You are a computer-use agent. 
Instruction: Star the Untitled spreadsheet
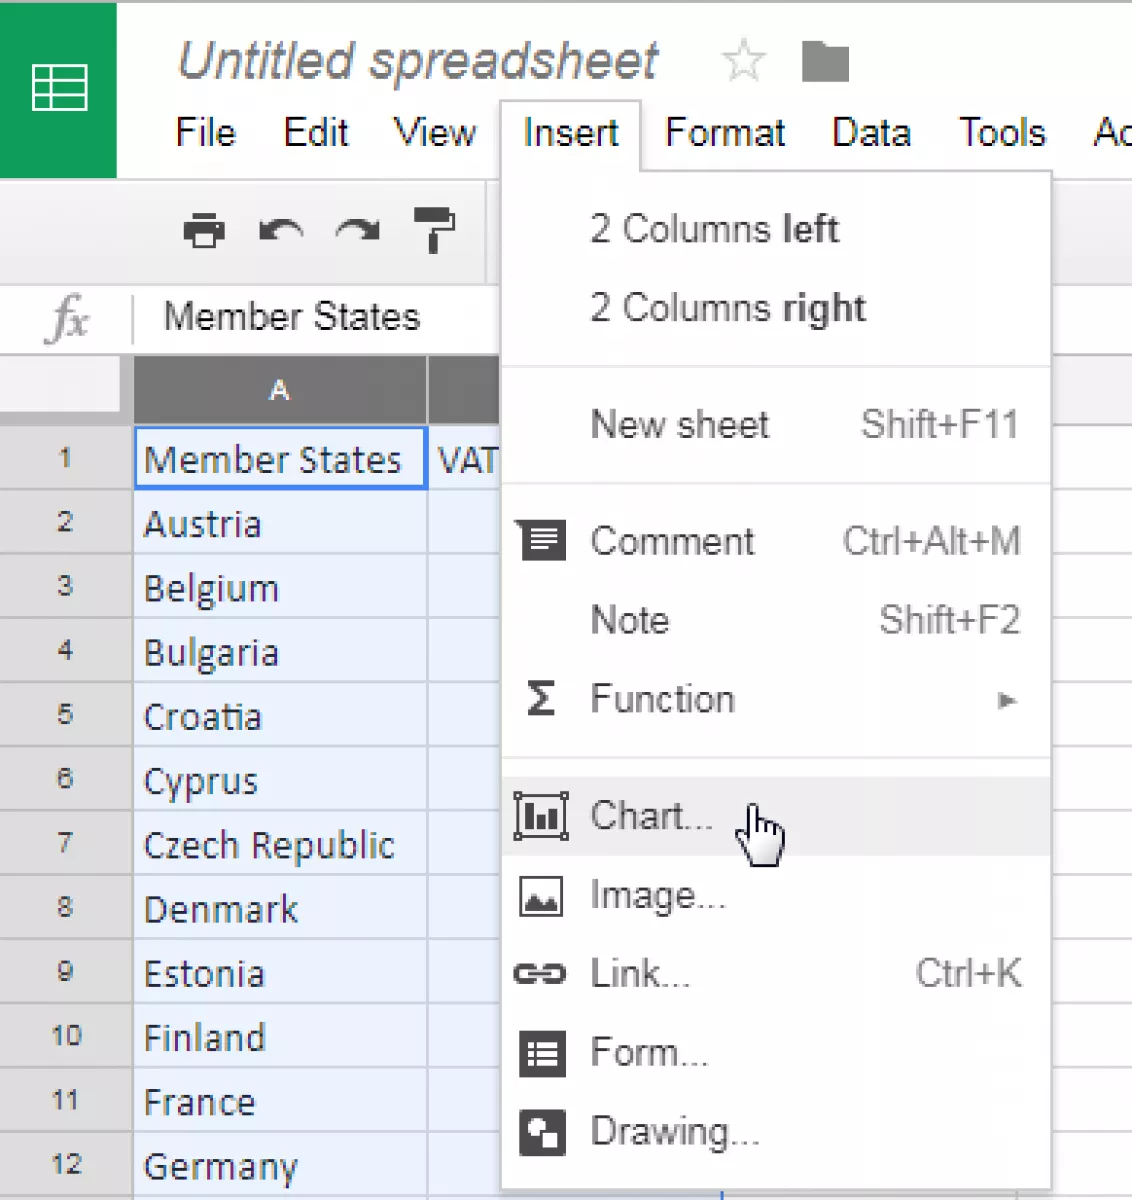pyautogui.click(x=743, y=61)
